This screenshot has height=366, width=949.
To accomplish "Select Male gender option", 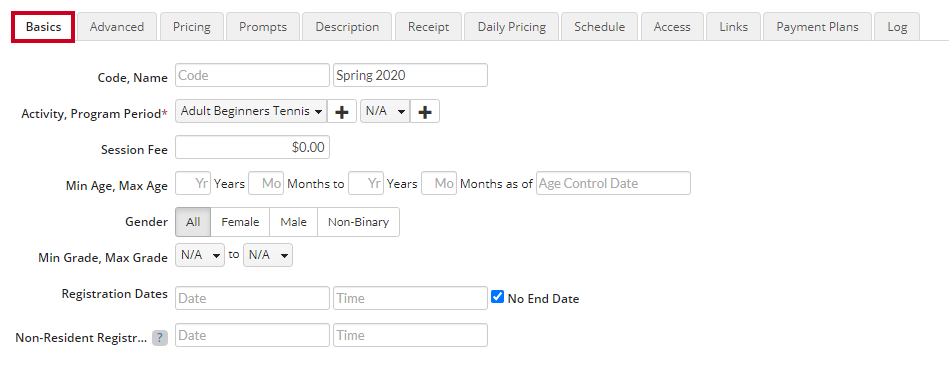I will tap(294, 222).
